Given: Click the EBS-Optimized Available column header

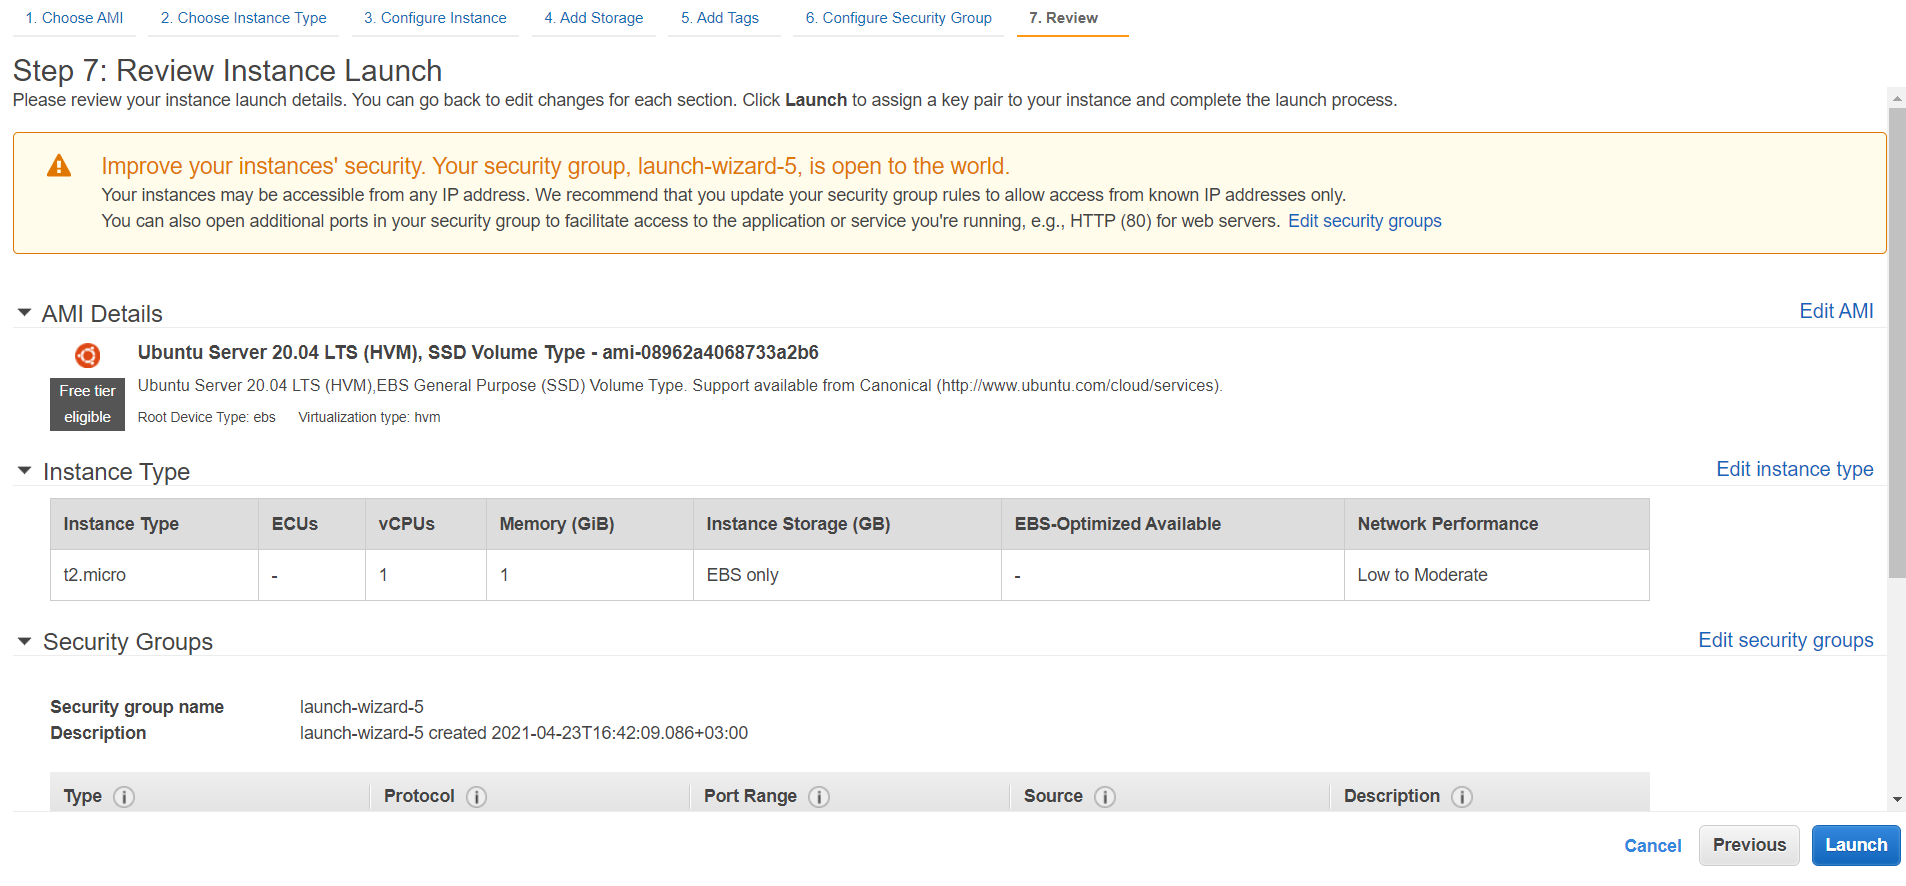Looking at the screenshot, I should tap(1172, 524).
